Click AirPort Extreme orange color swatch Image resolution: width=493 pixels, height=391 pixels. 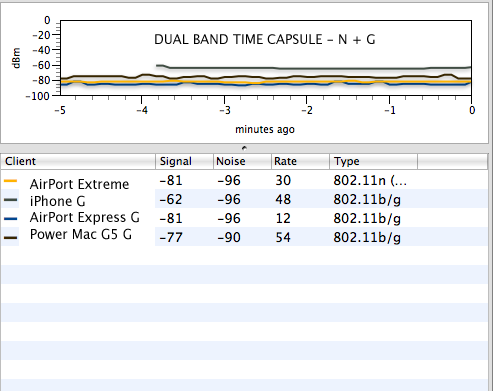[10, 181]
